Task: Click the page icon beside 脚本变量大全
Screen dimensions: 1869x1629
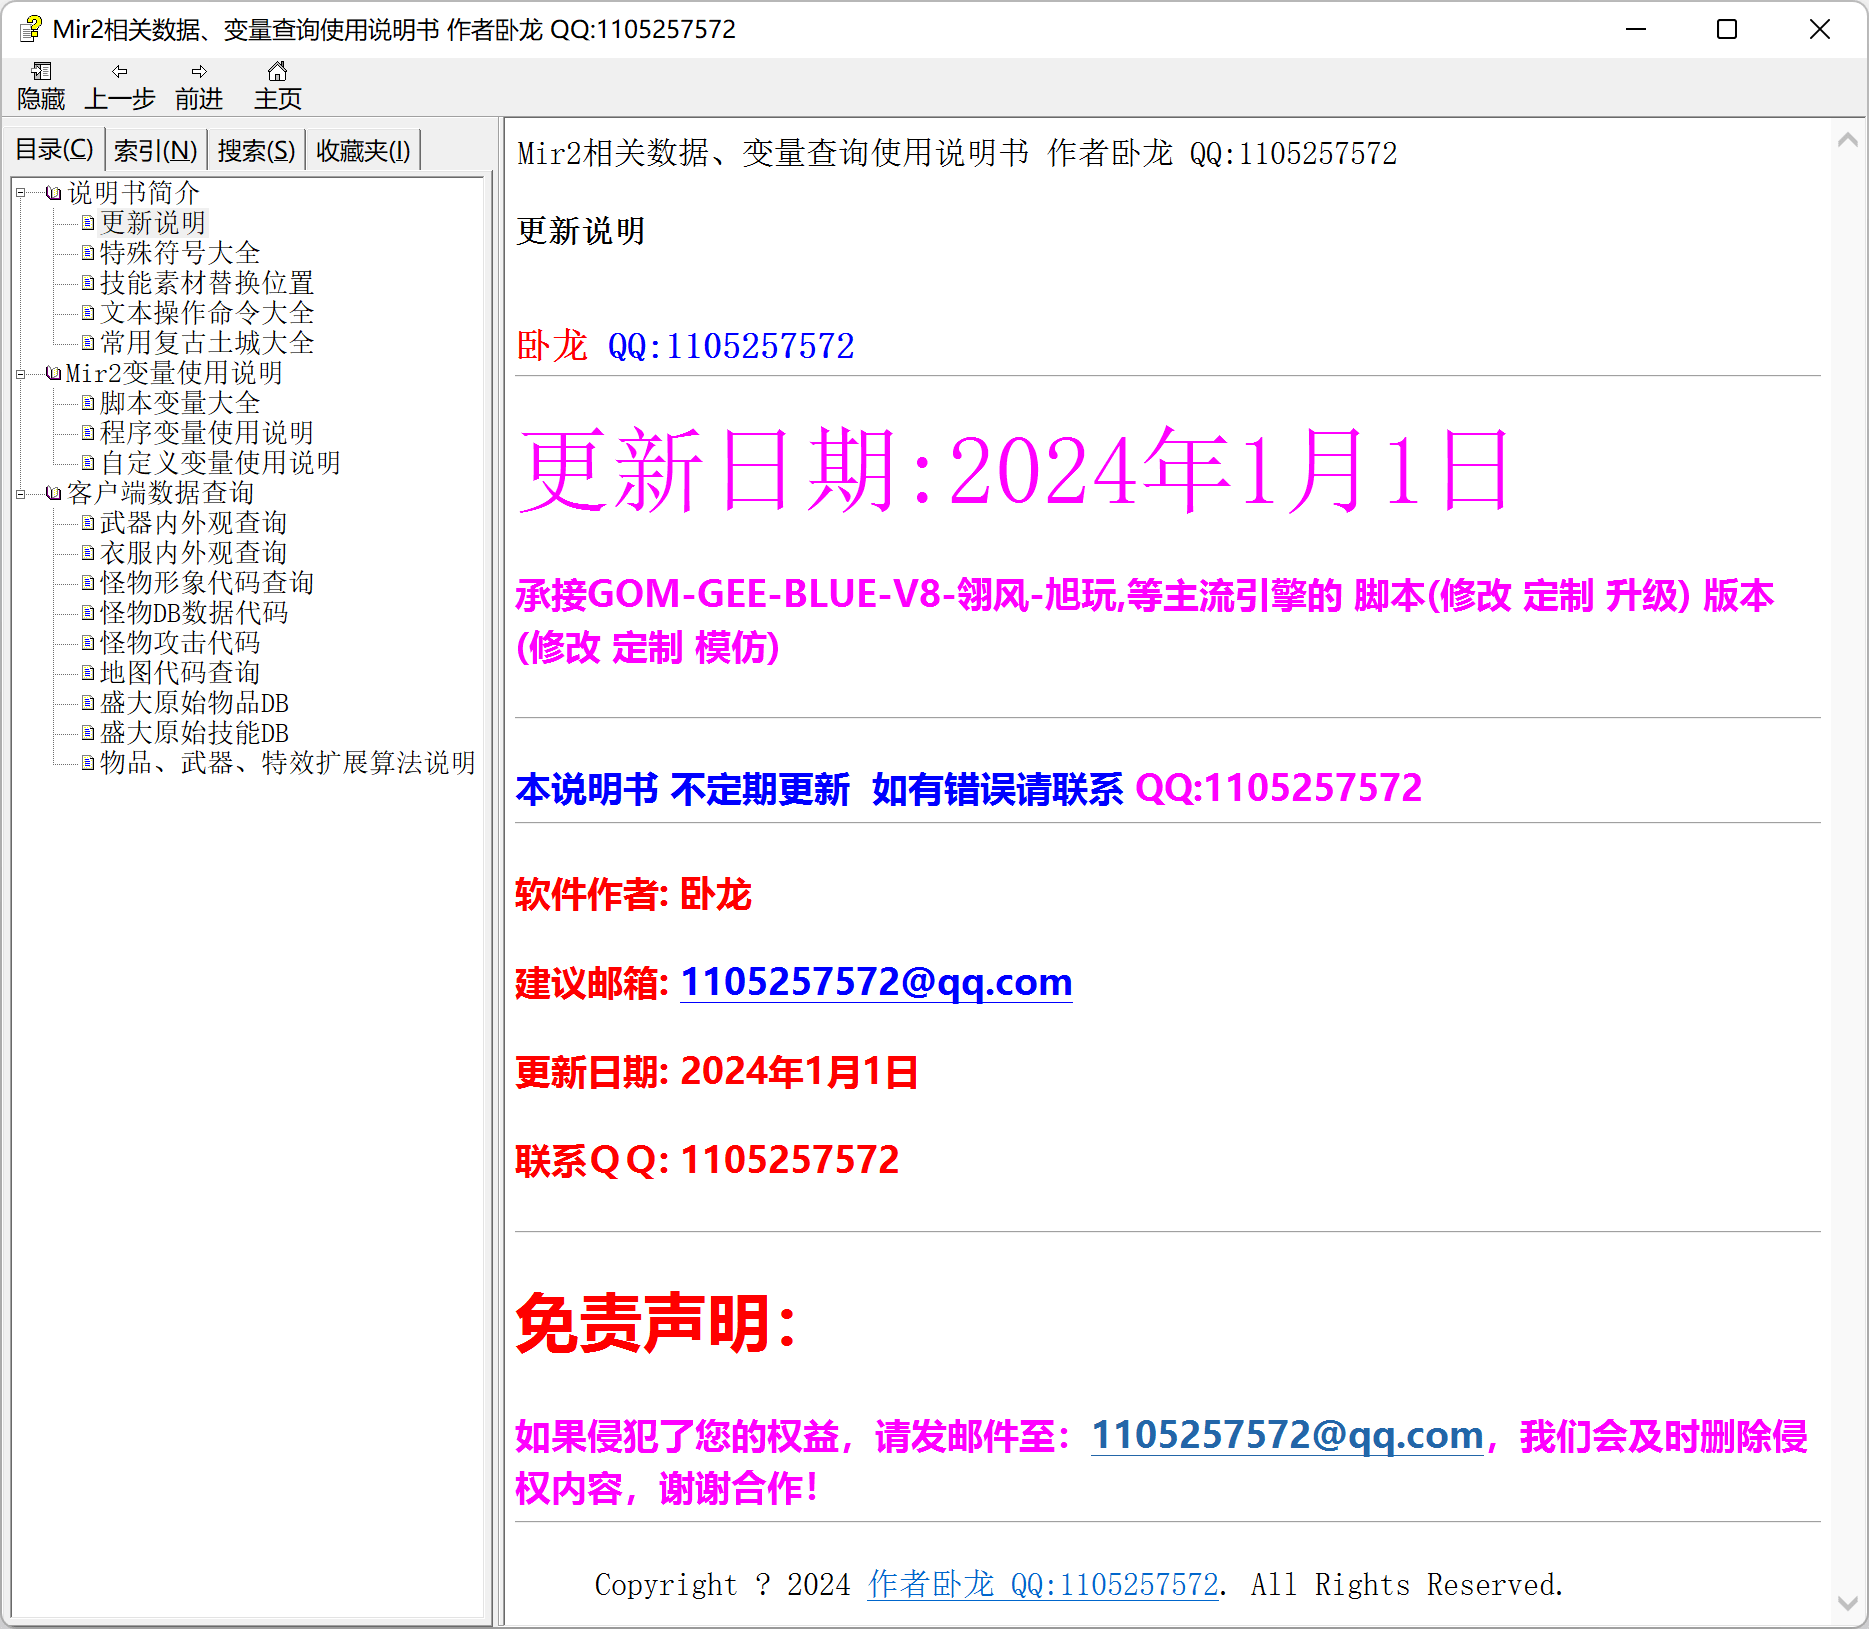Action: click(x=88, y=403)
